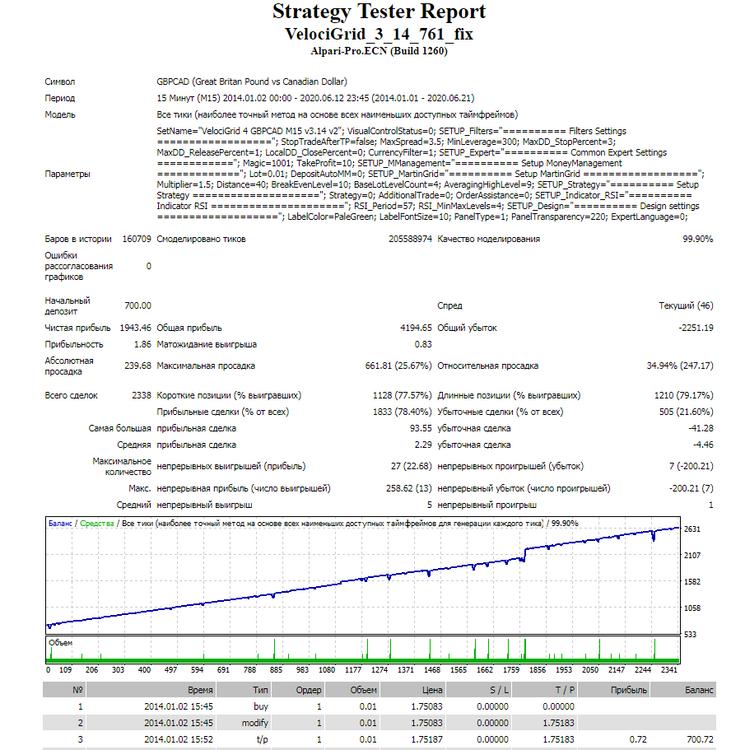Select the 'VelociGrid_3_14_761_fix' title
The height and width of the screenshot is (750, 745).
tap(379, 34)
